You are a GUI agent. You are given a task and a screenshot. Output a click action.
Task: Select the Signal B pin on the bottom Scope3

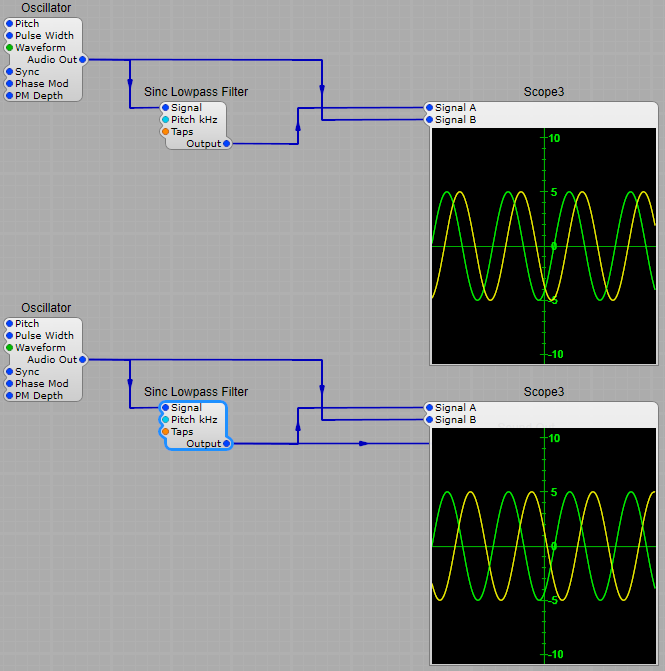point(430,419)
